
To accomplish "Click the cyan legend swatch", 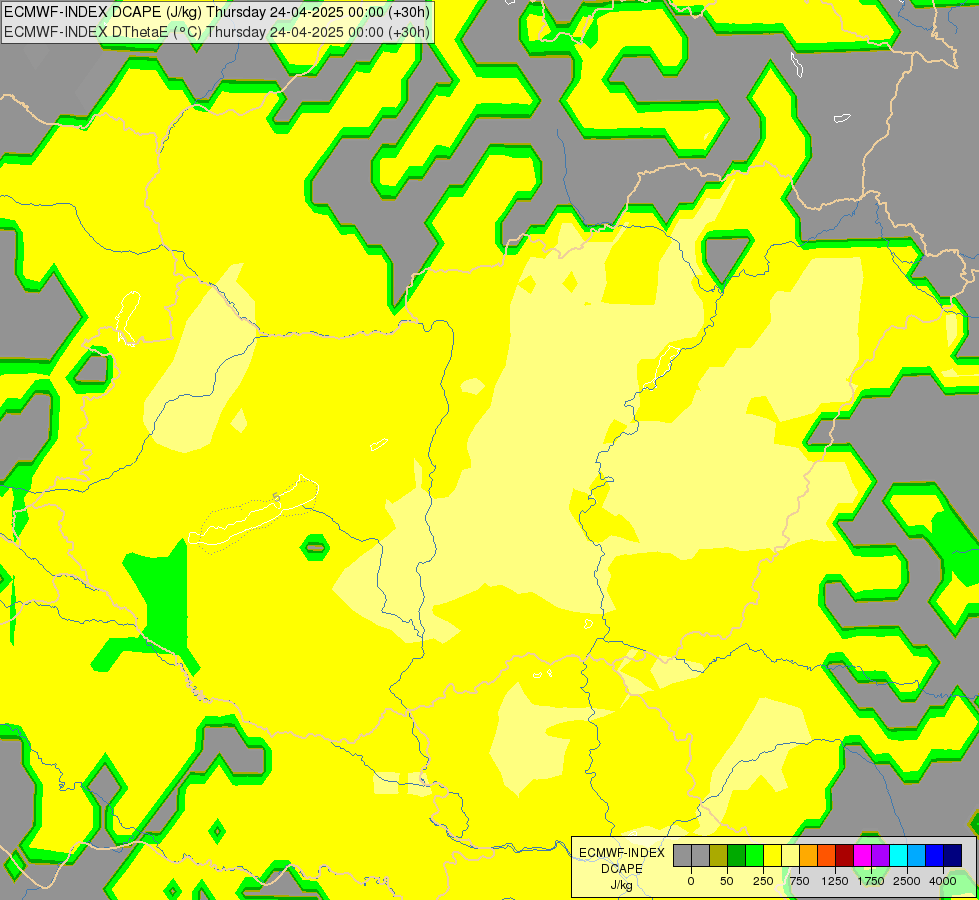I will point(898,856).
